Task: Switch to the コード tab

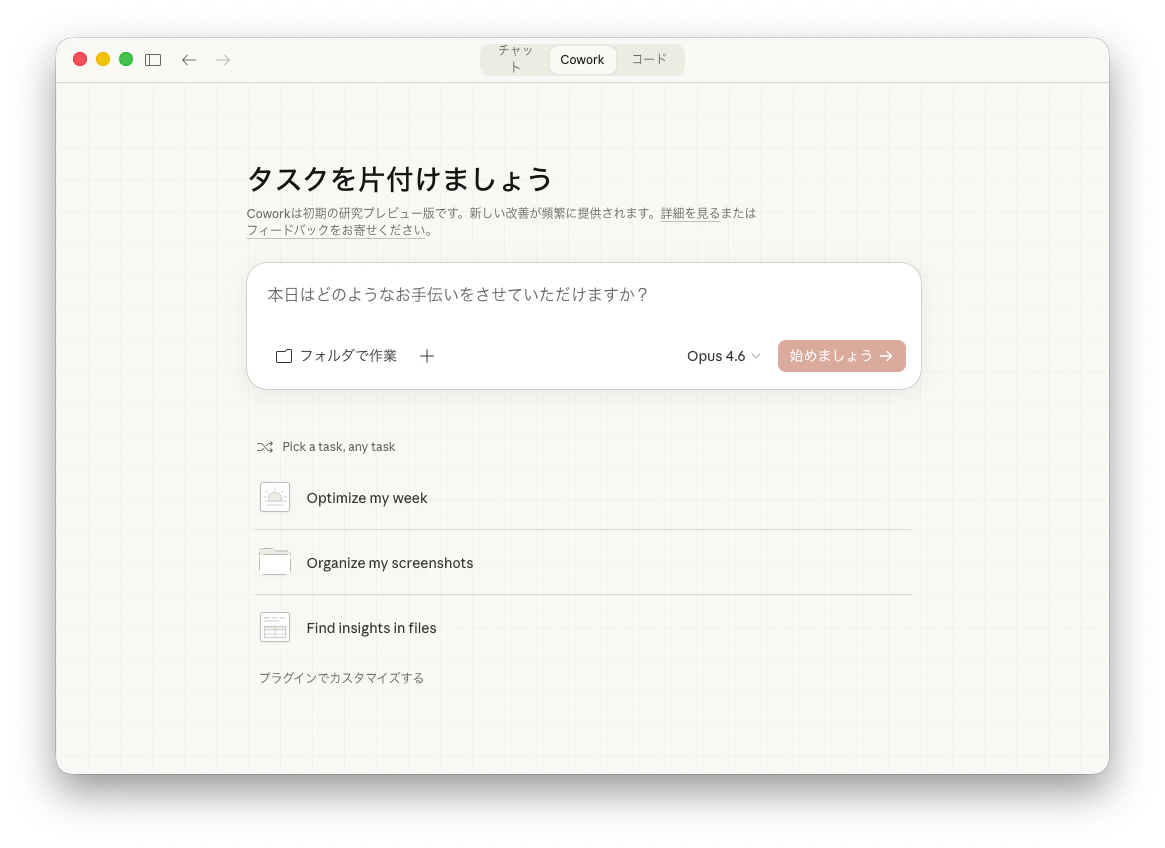Action: coord(649,59)
